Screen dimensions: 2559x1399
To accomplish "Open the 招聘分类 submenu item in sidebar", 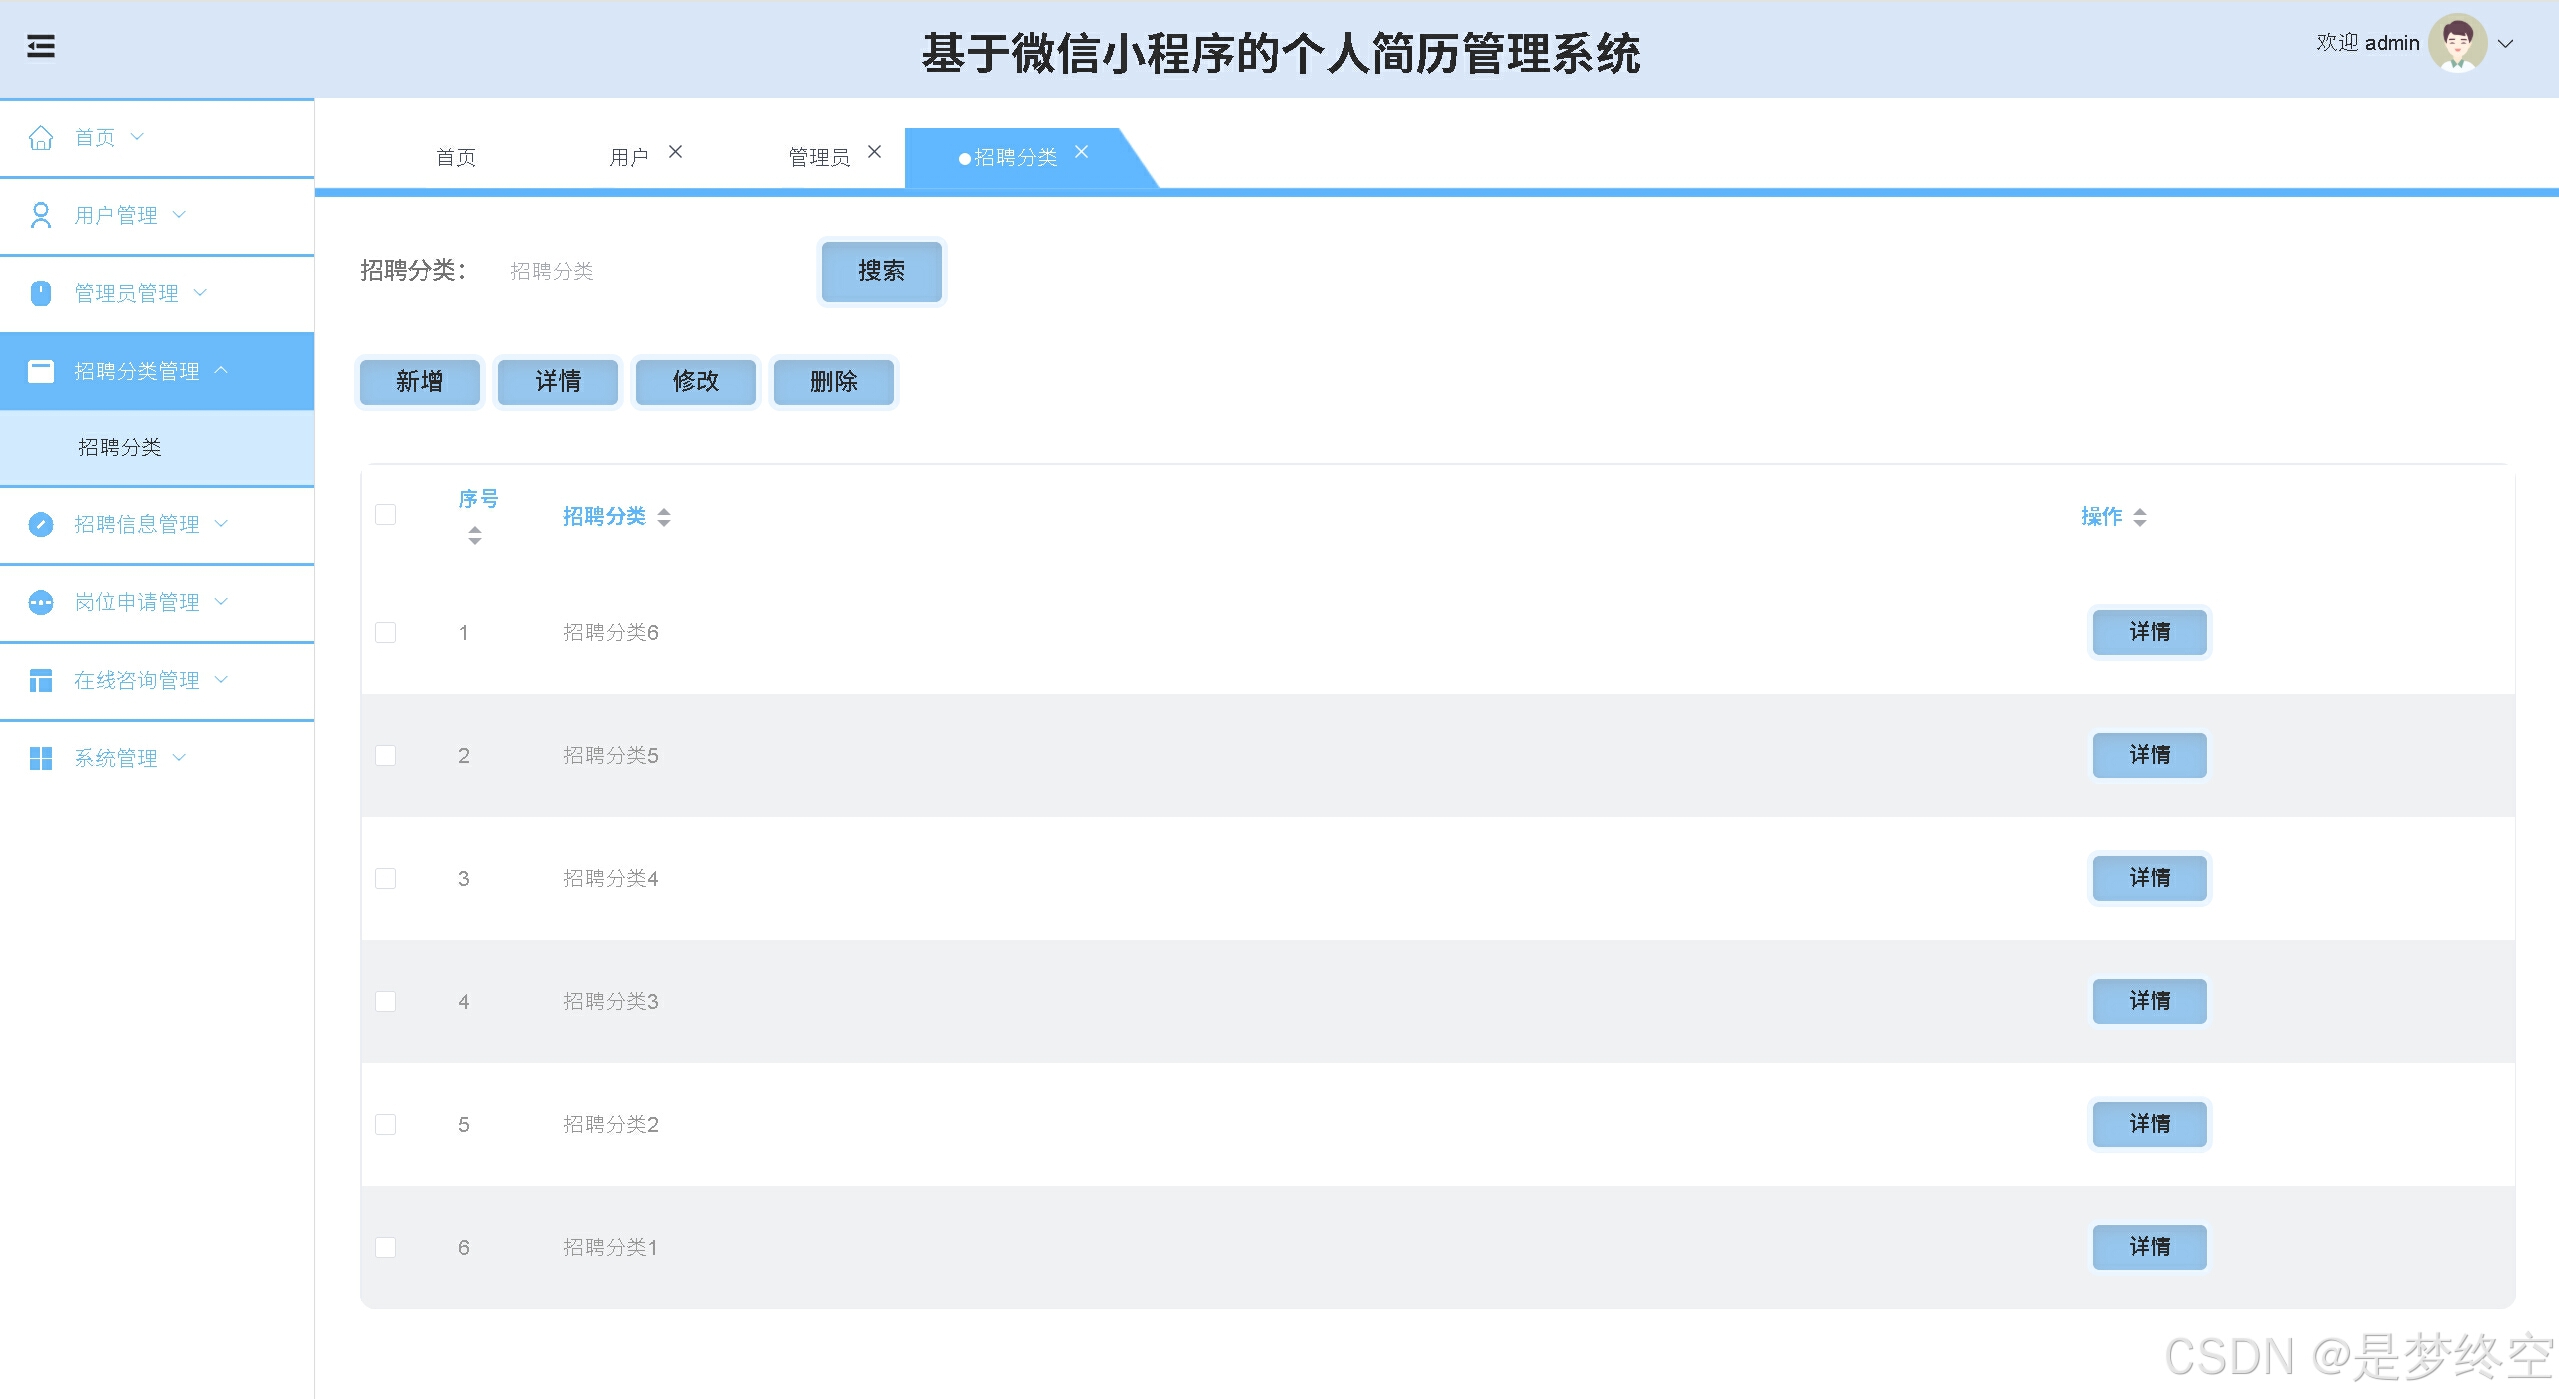I will [x=120, y=447].
